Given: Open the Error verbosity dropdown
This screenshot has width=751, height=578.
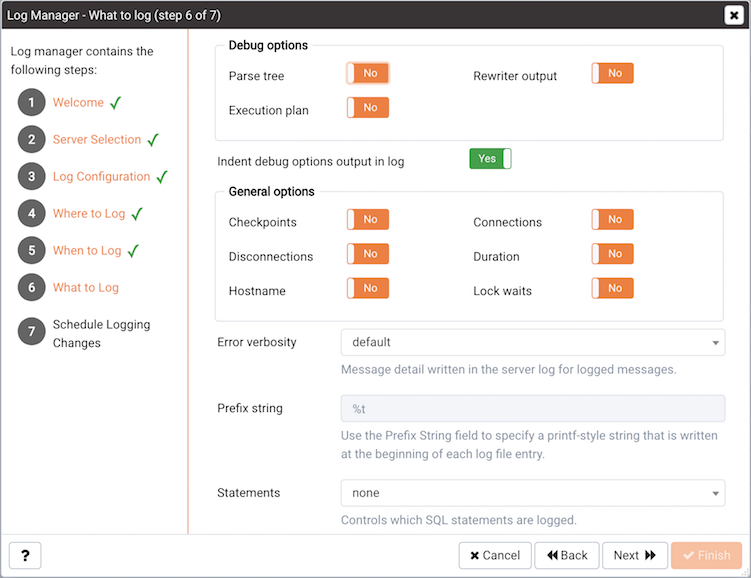Looking at the screenshot, I should (x=533, y=342).
